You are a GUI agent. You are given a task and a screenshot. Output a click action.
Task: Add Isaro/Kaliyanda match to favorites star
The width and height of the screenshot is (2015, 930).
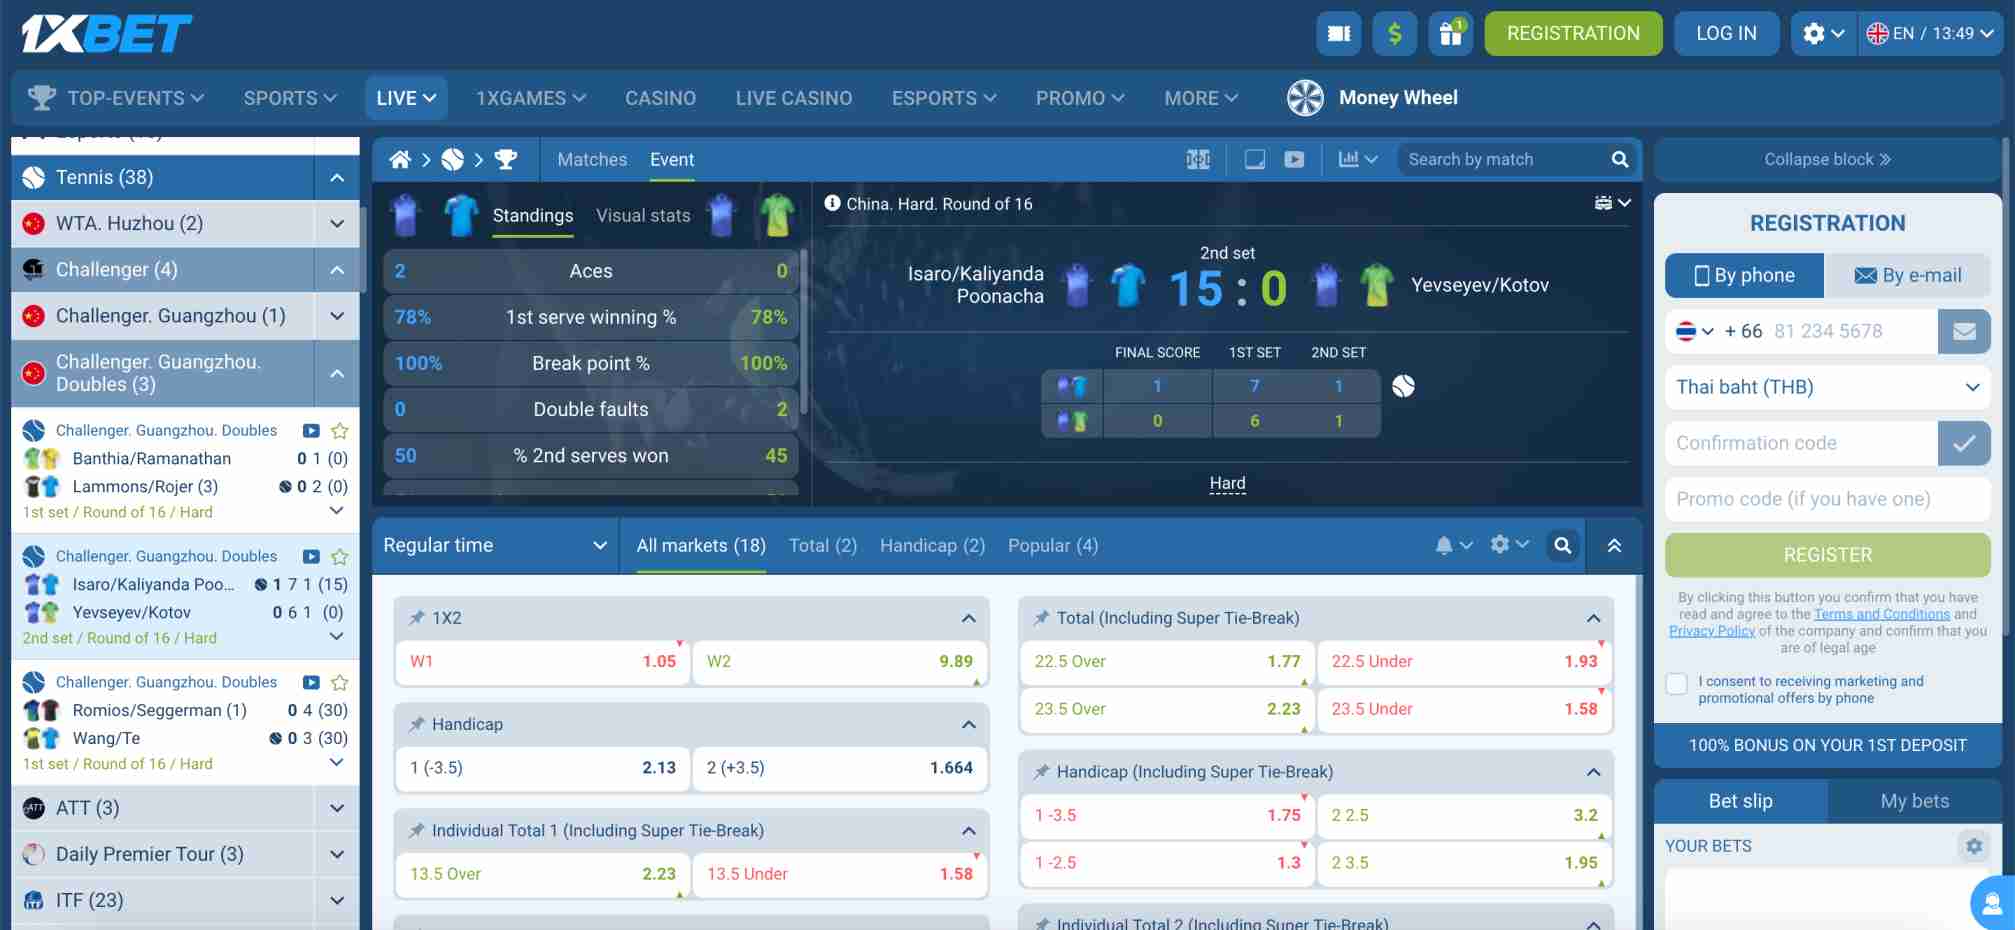pyautogui.click(x=340, y=557)
